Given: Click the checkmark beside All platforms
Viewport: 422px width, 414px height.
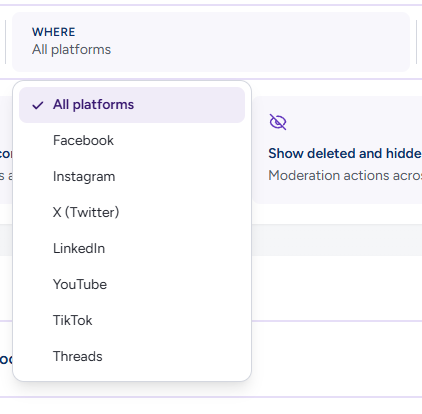Looking at the screenshot, I should (x=38, y=105).
